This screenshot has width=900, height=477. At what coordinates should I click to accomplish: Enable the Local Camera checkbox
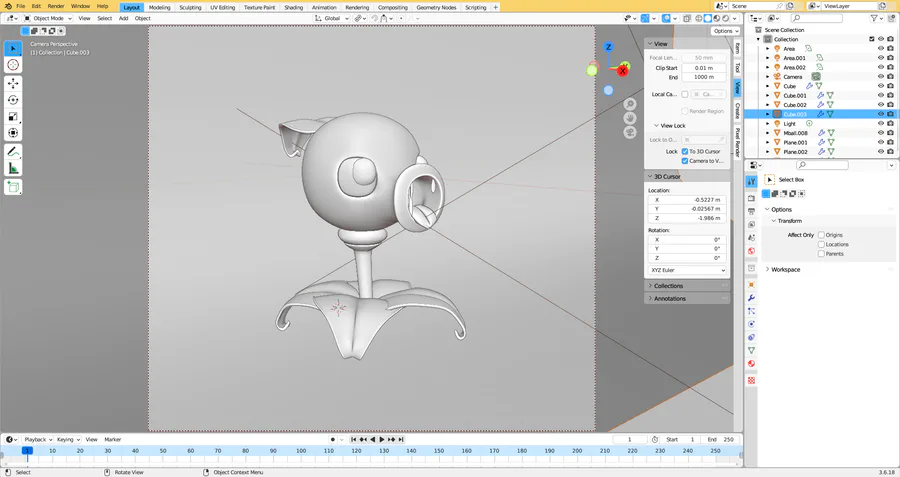coord(685,94)
